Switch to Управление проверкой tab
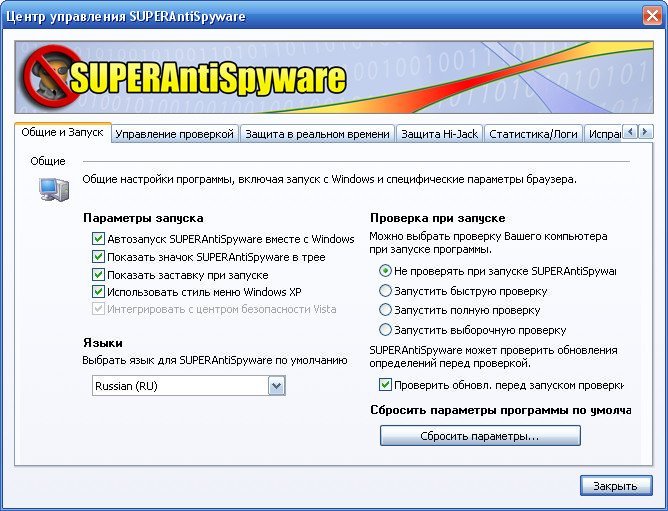The height and width of the screenshot is (511, 668). pyautogui.click(x=174, y=134)
